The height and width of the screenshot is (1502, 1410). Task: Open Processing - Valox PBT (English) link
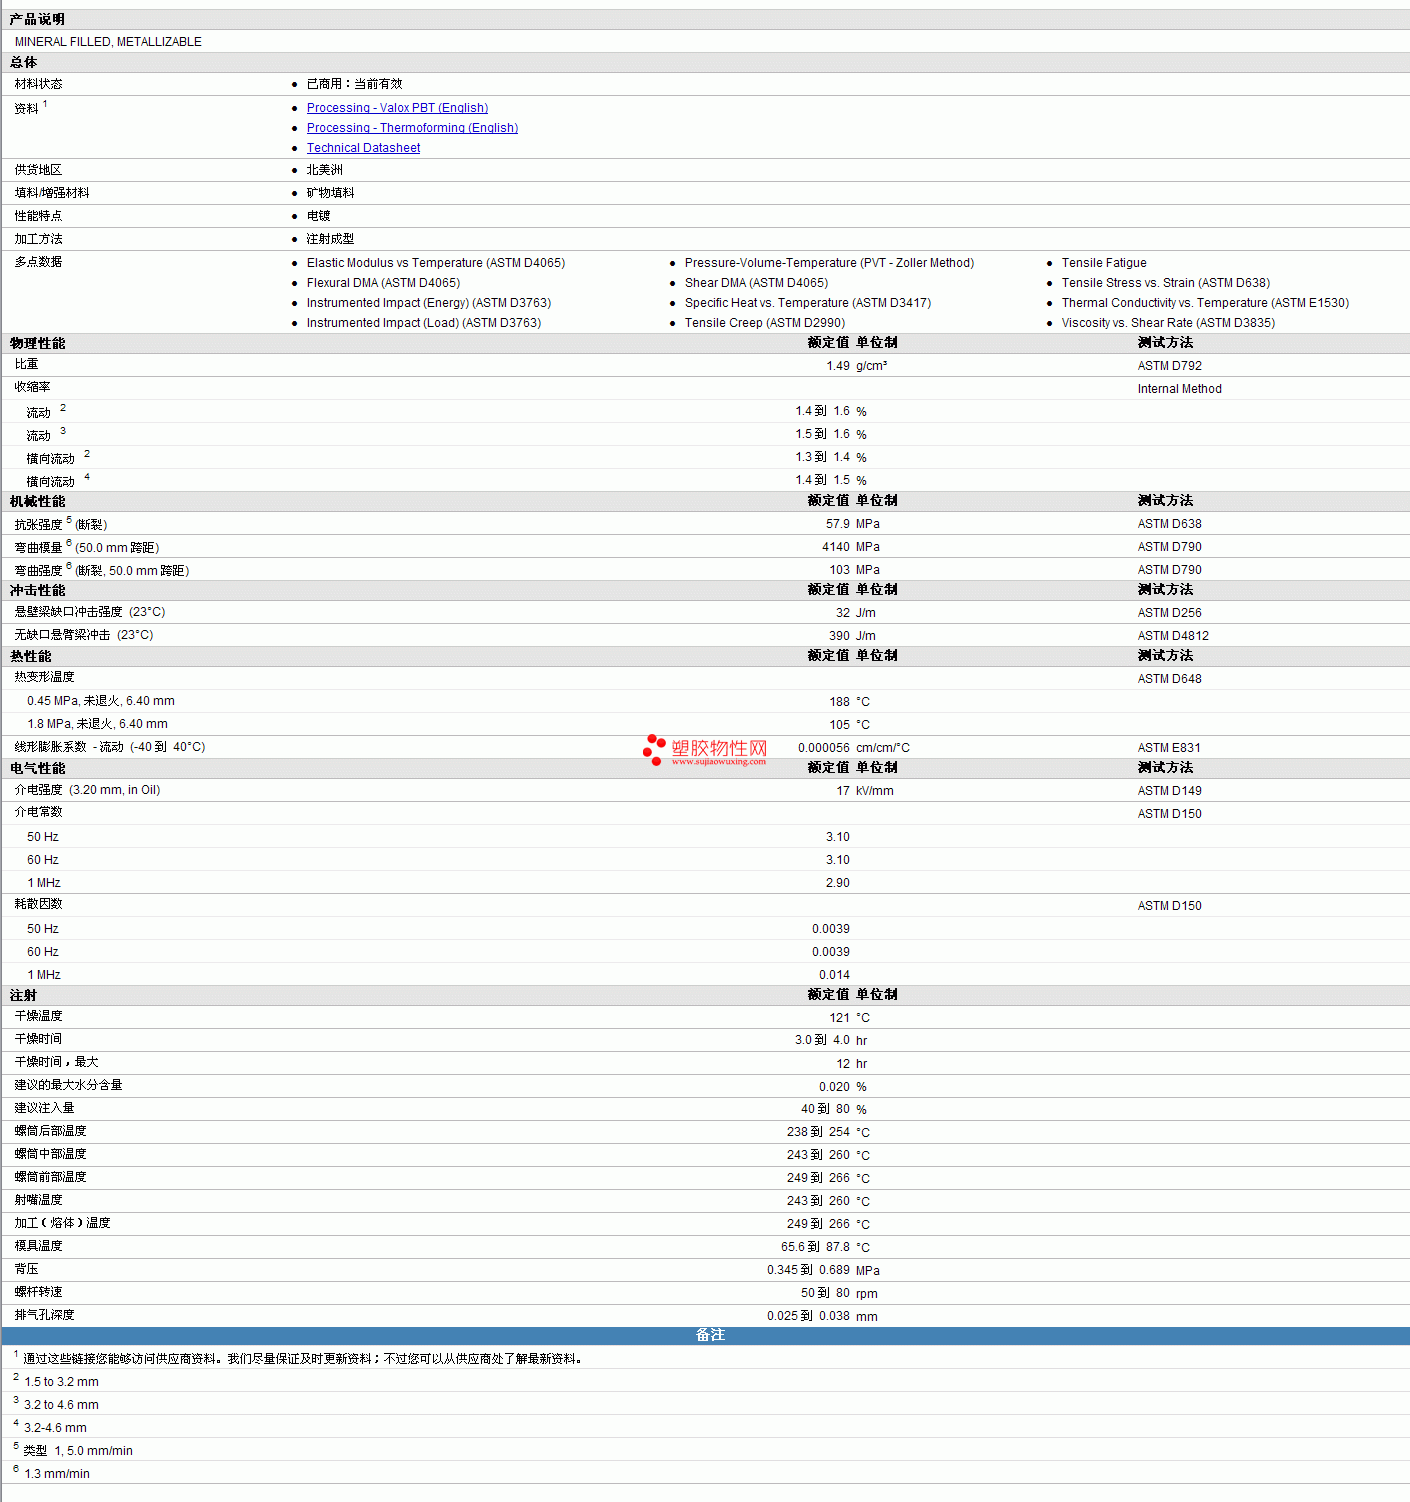pos(397,108)
